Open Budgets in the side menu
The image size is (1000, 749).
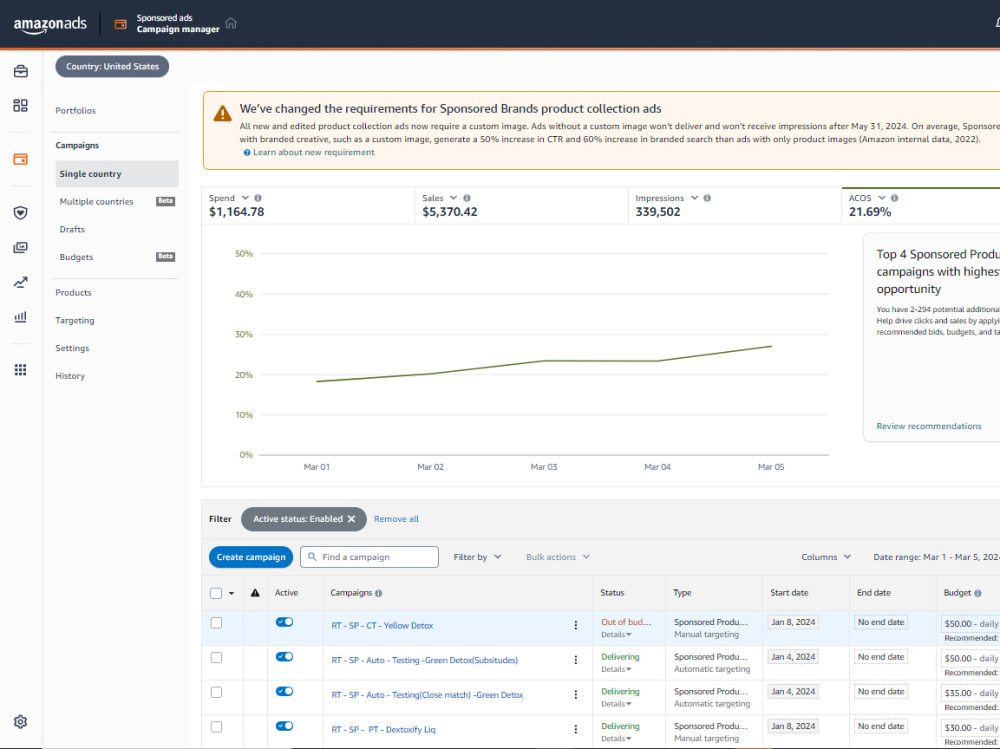click(77, 257)
